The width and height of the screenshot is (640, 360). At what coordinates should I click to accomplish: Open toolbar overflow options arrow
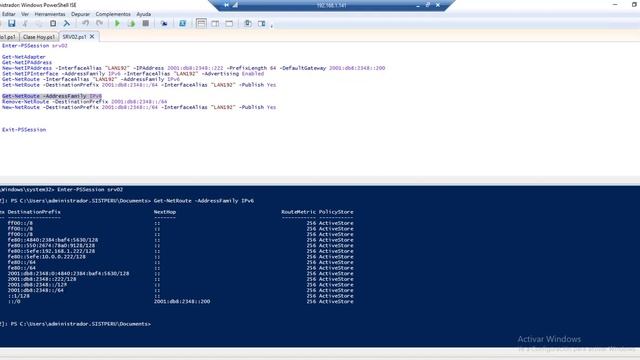[x=271, y=25]
